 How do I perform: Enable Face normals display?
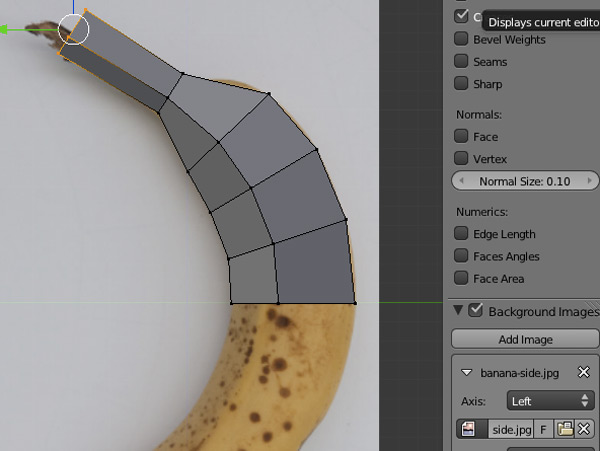tap(461, 136)
